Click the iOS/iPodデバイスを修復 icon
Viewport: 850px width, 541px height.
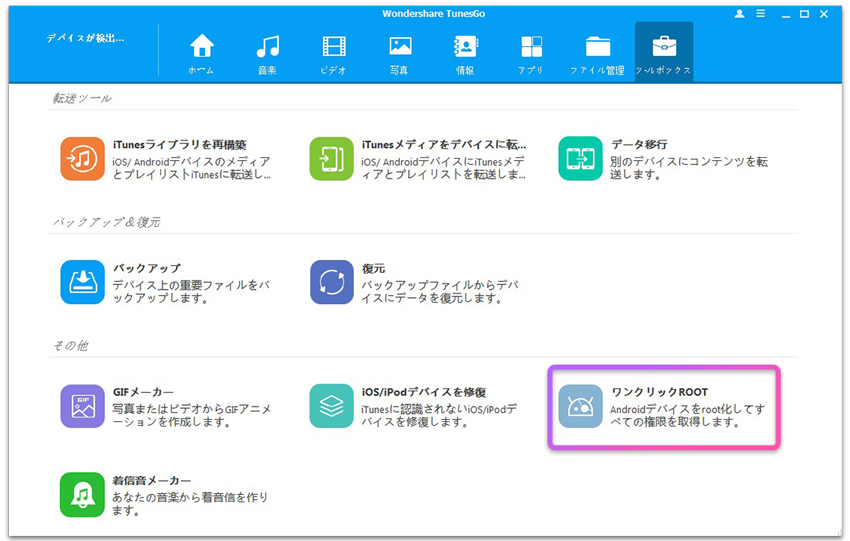[331, 406]
